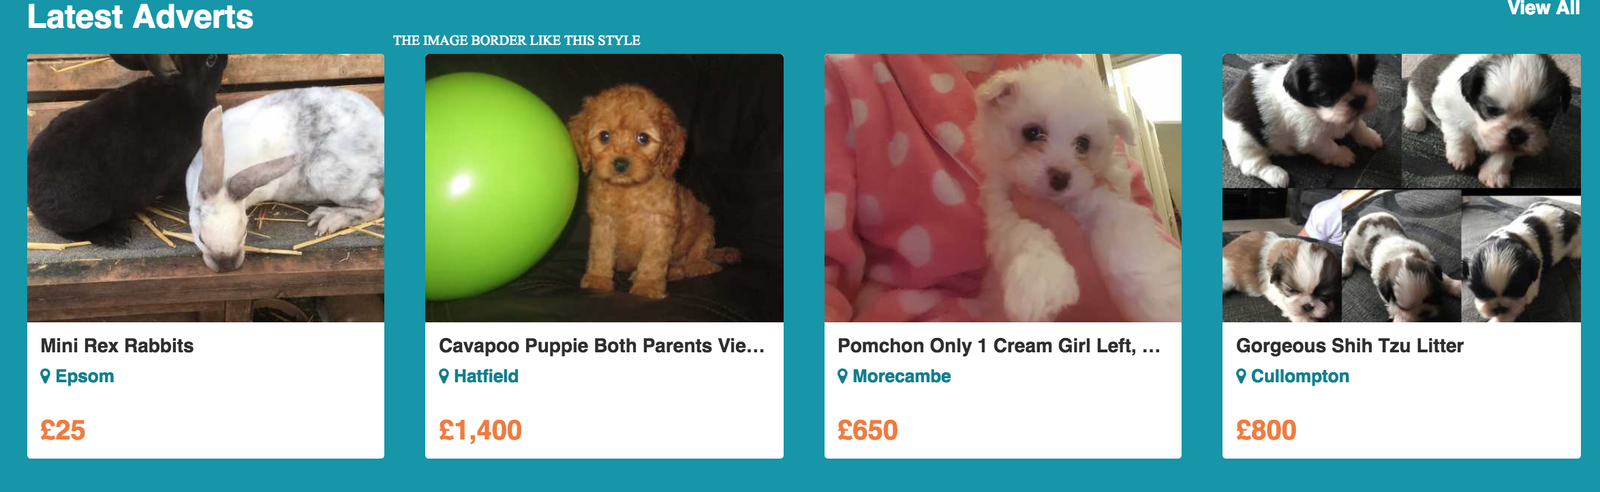
Task: Click the location pin icon beside Hatfield
Action: [444, 376]
